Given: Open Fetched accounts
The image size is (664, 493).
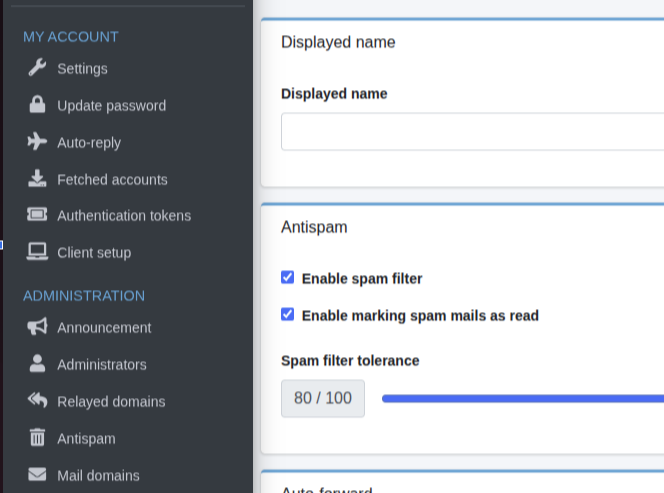Looking at the screenshot, I should (112, 180).
